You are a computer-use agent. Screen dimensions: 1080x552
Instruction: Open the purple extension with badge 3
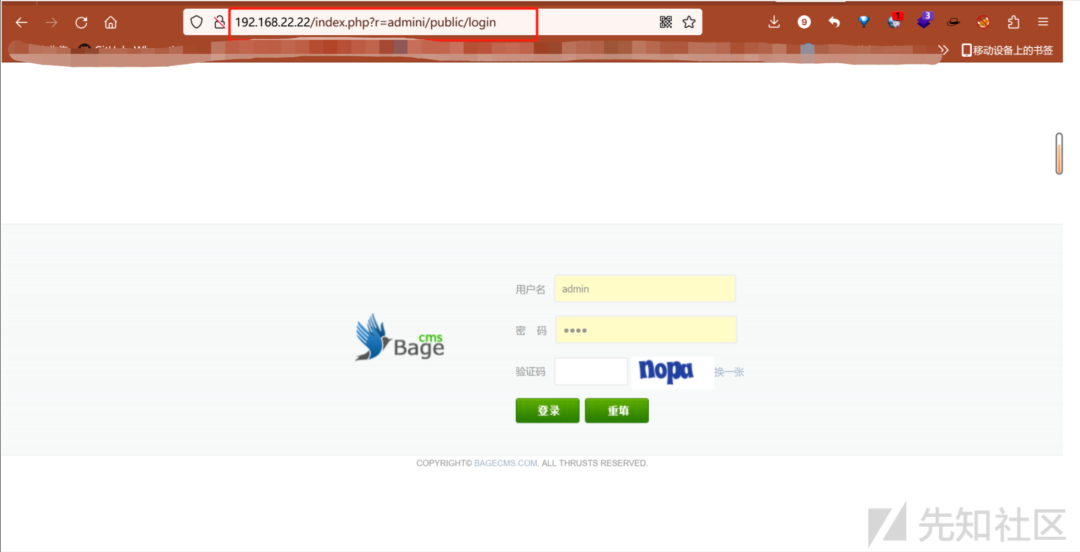click(924, 21)
